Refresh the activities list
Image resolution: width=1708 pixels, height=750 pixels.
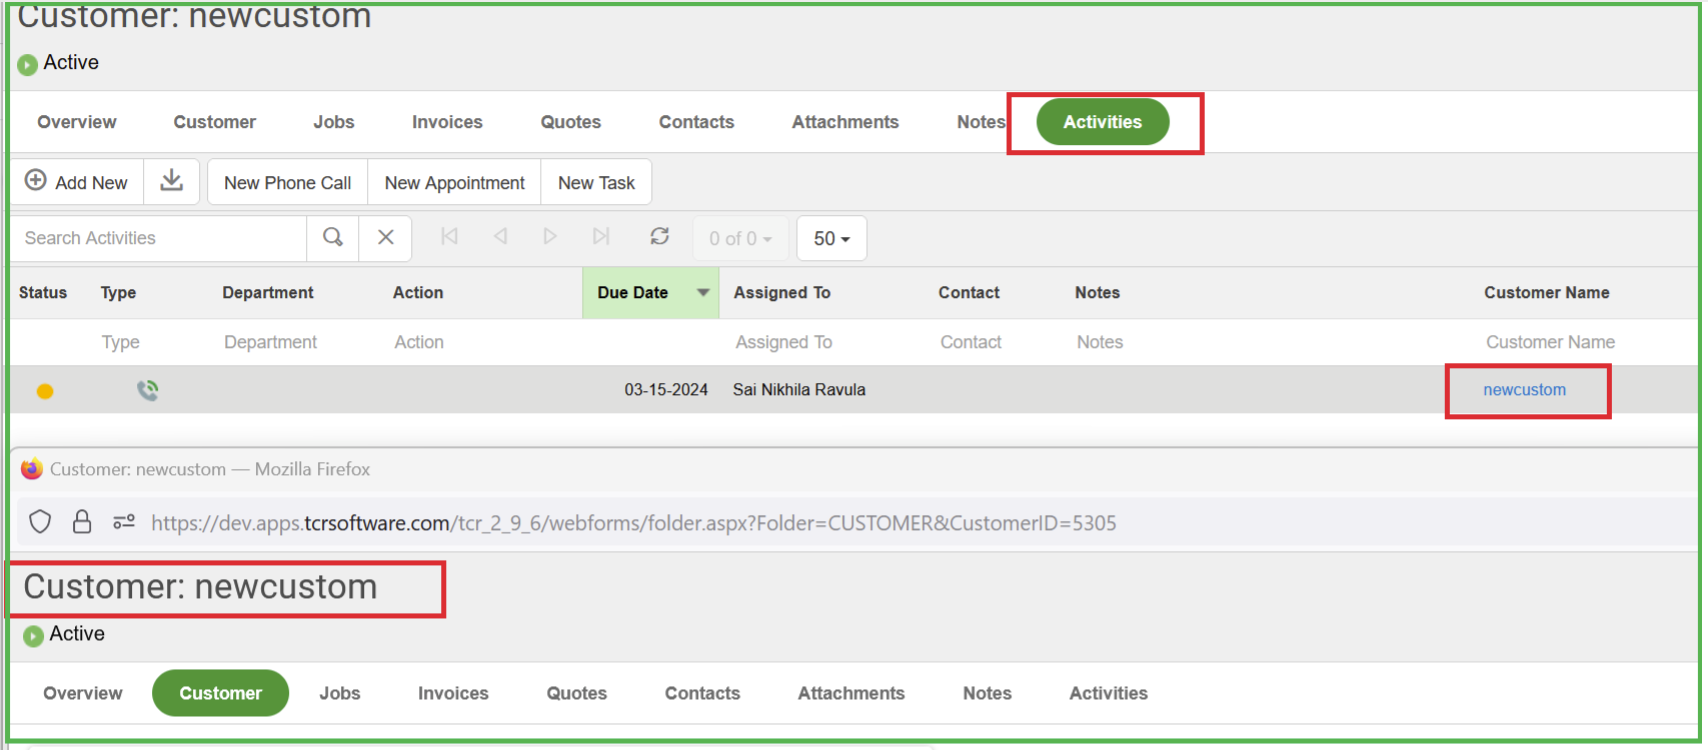[x=659, y=237]
